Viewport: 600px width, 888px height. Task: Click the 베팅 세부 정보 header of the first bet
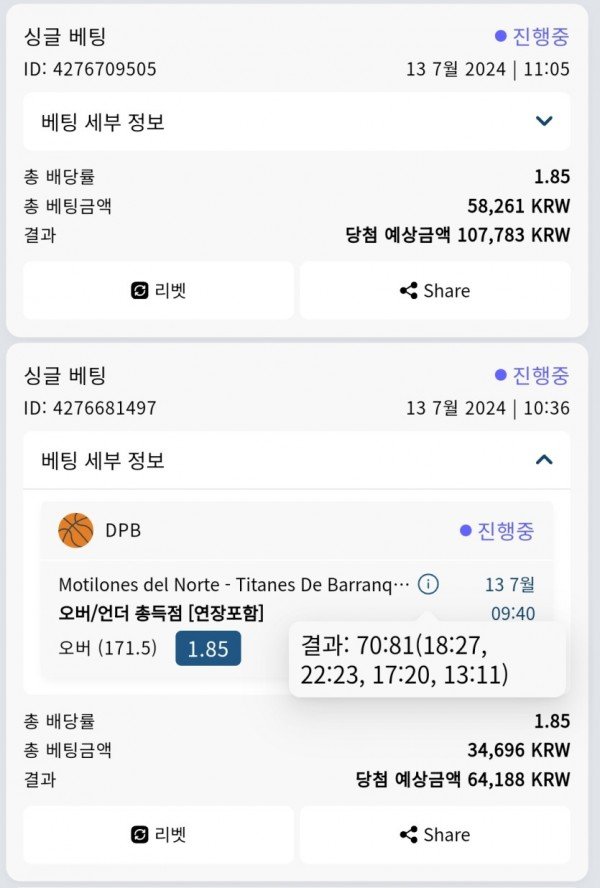pyautogui.click(x=297, y=122)
